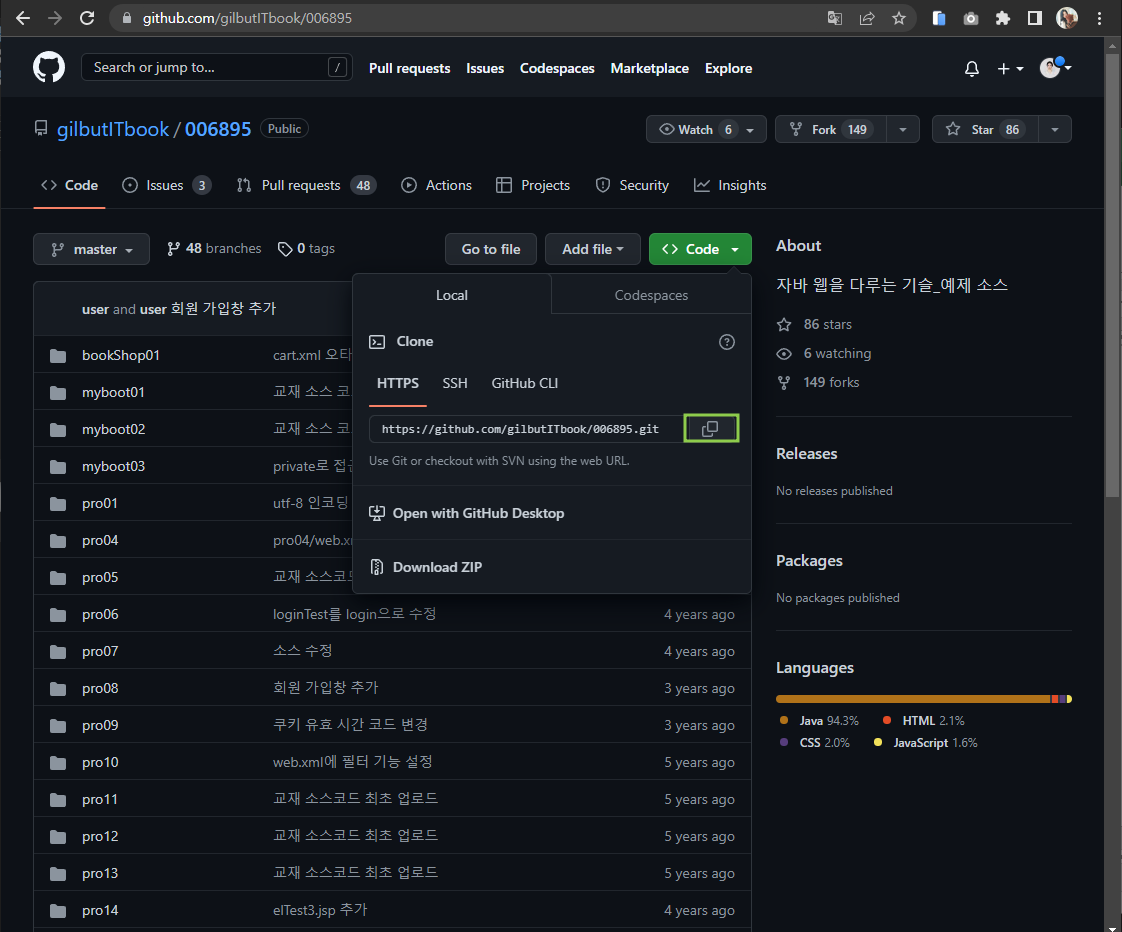Screen dimensions: 1122x932
Task: Open the Insights tab
Action: [730, 185]
